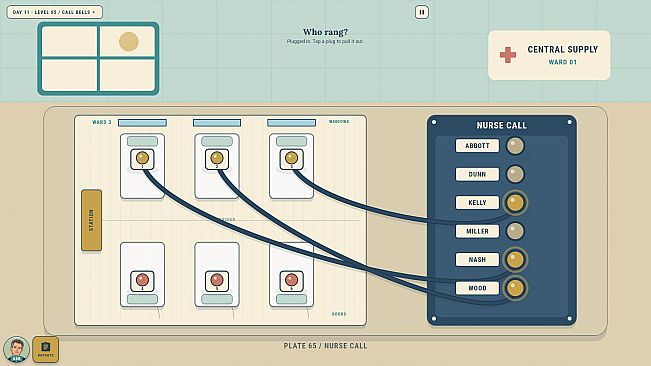Screen dimensions: 651x366
Task: Open the player avatar portrait
Action: click(x=17, y=349)
